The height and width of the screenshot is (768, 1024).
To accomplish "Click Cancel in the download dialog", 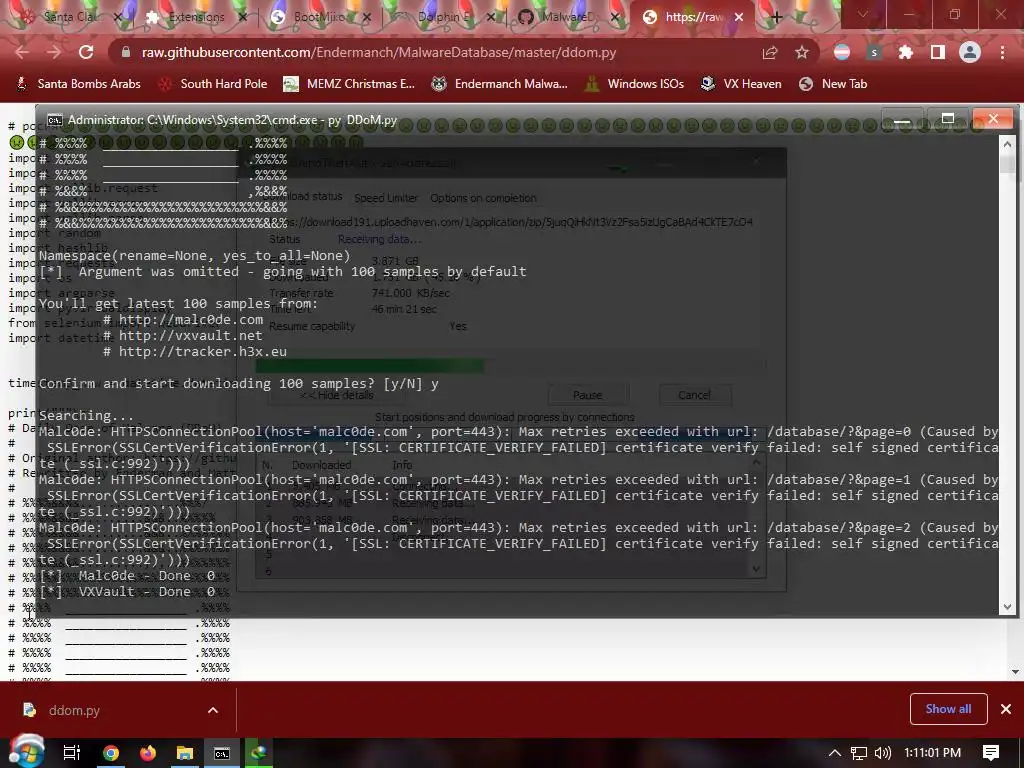I will point(694,395).
